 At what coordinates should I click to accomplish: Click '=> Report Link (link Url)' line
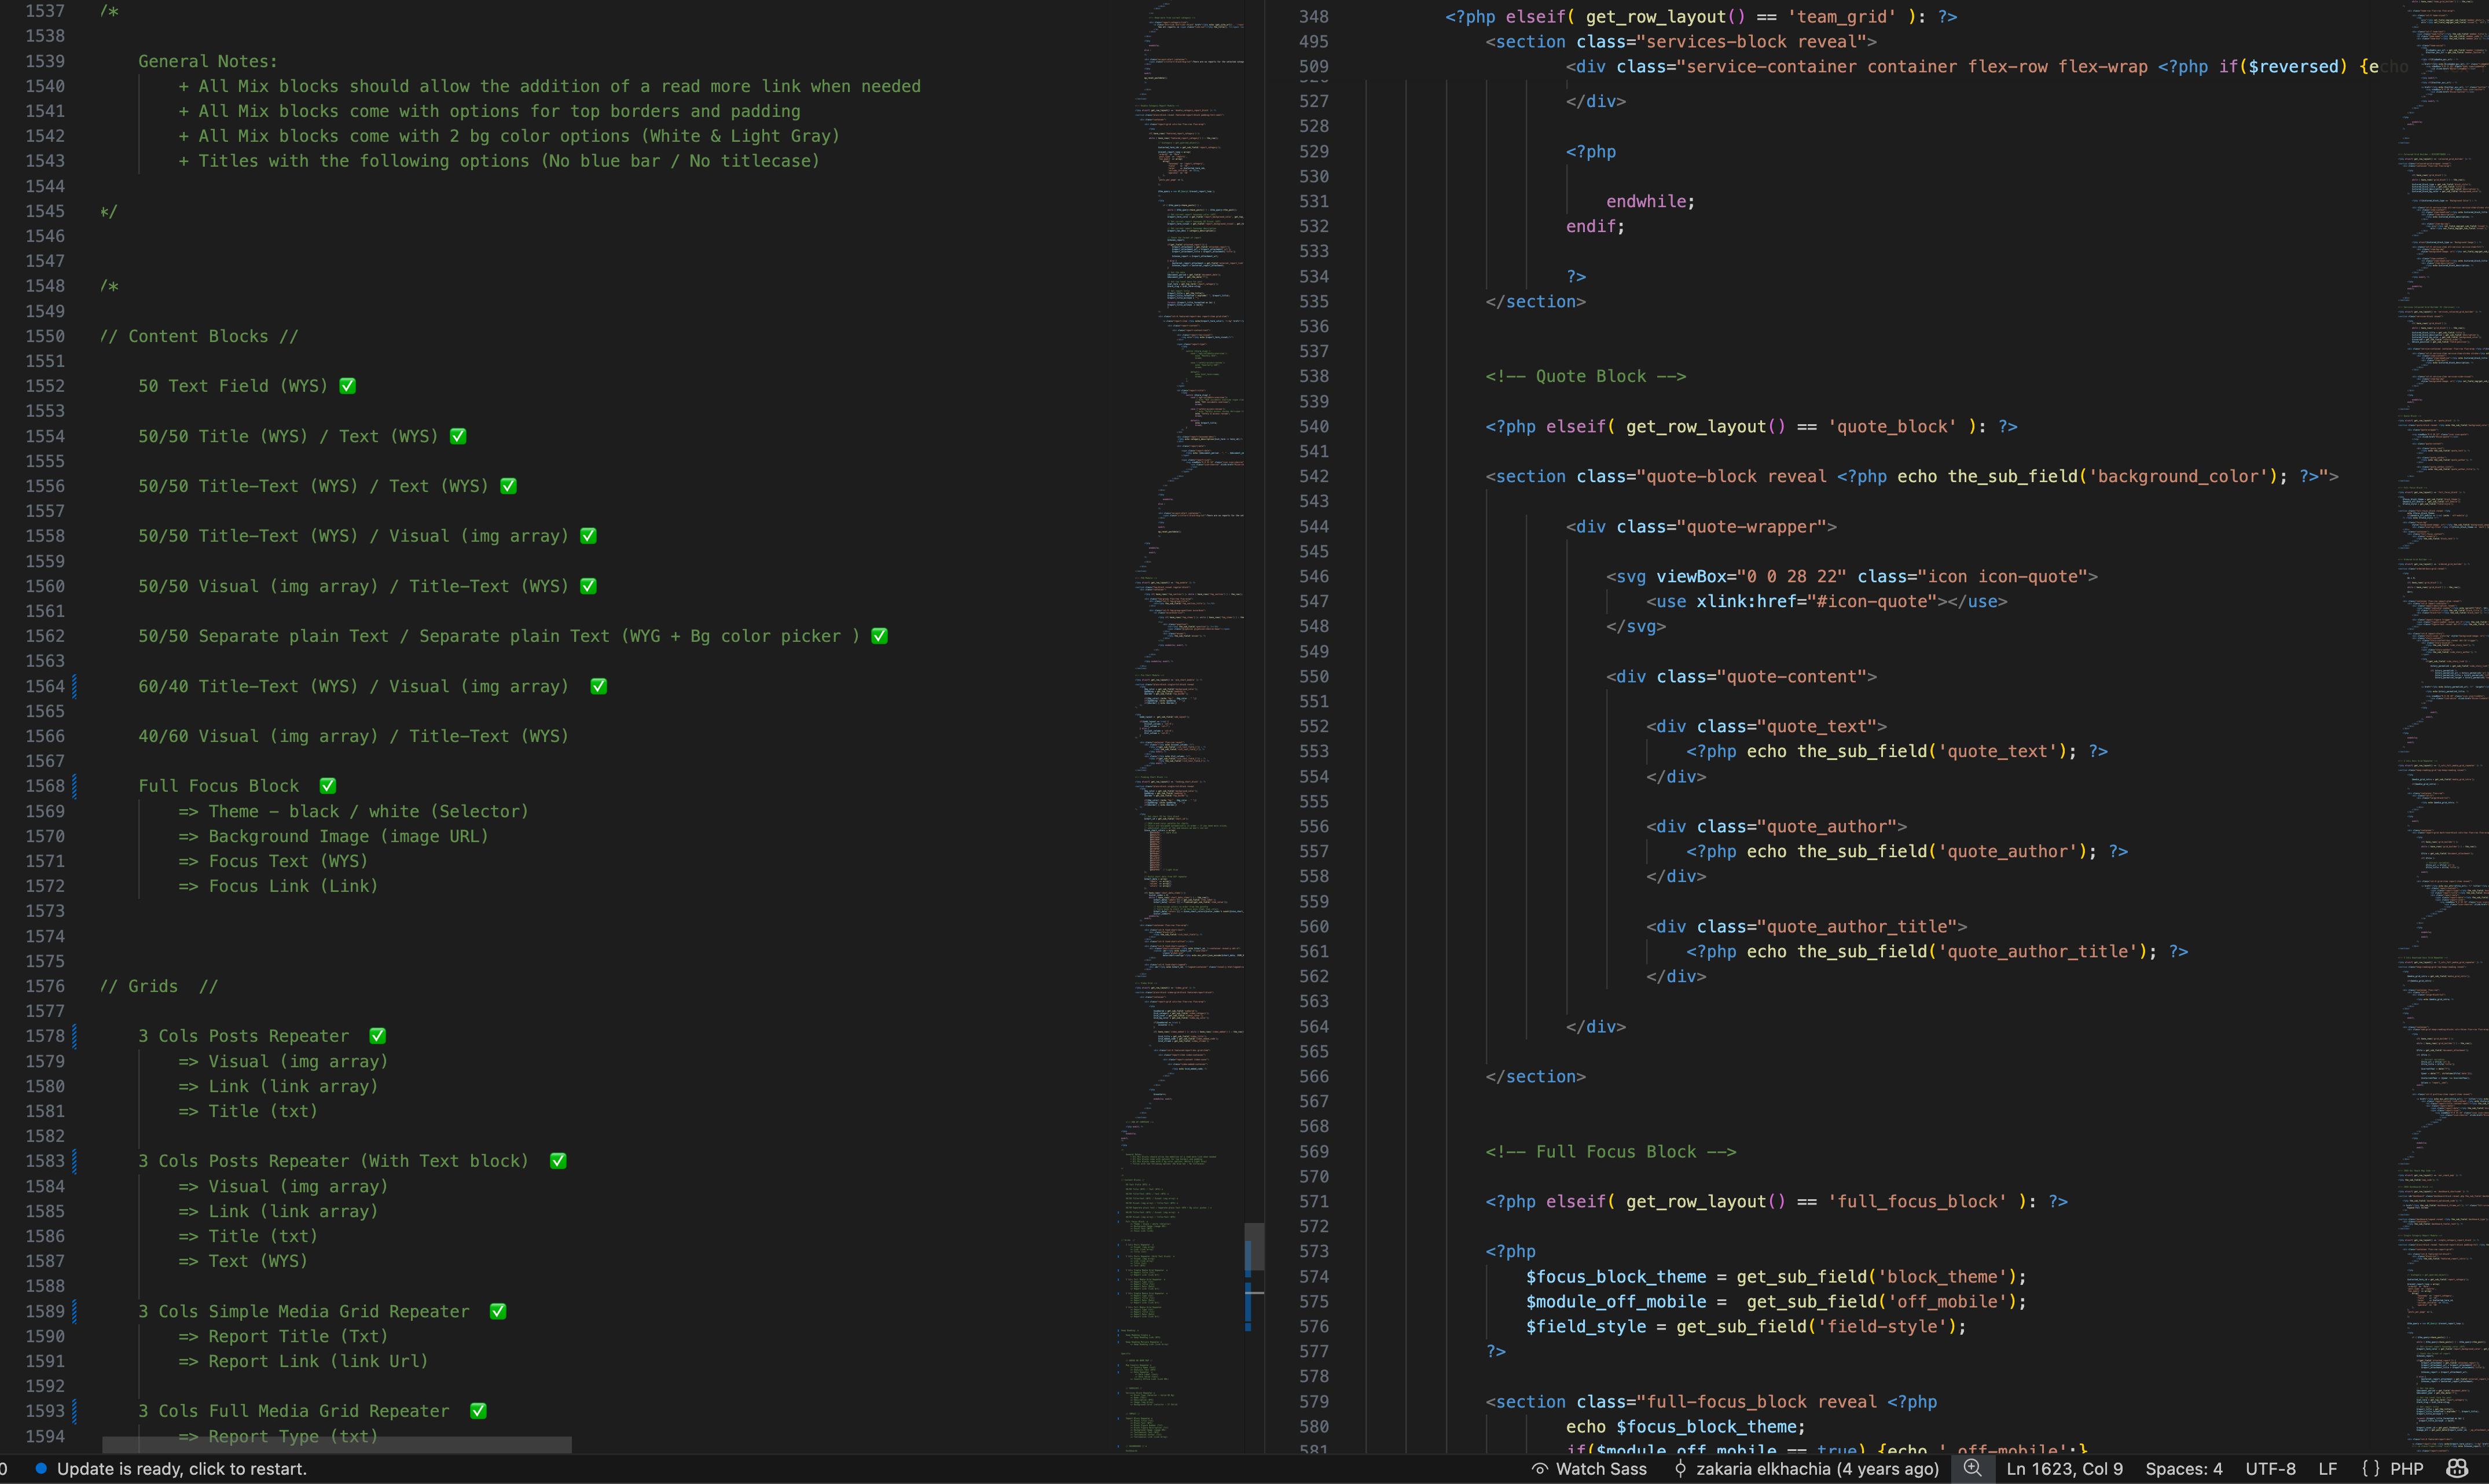303,1361
